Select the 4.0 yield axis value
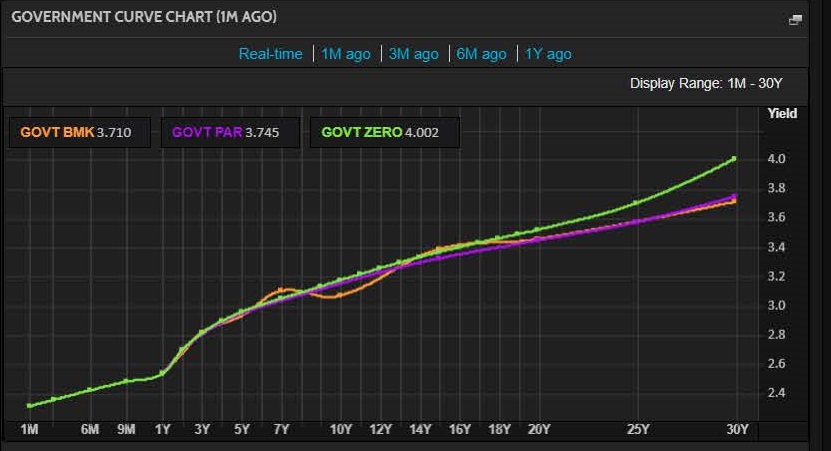 coord(776,159)
